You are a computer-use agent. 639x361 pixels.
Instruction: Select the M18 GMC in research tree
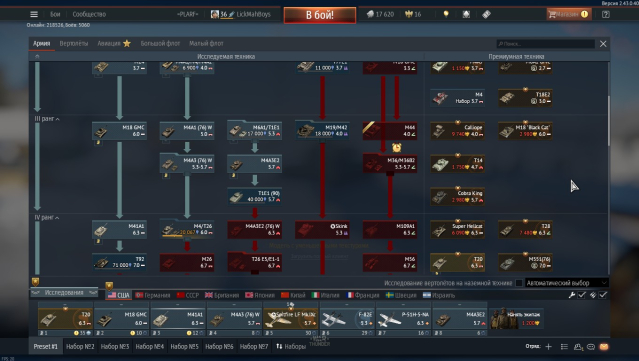119,130
